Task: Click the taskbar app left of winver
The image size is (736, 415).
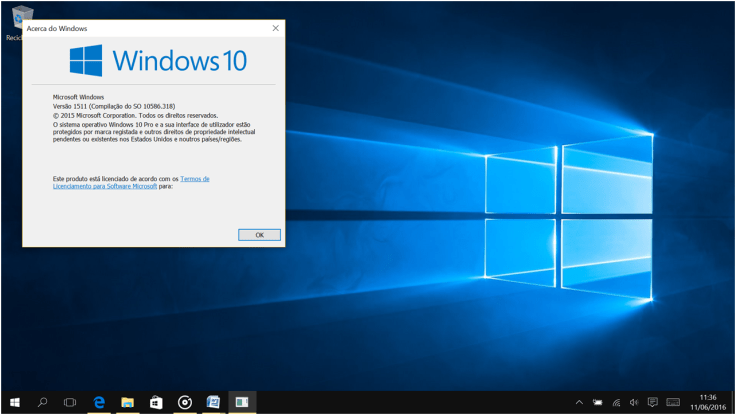Action: tap(213, 402)
